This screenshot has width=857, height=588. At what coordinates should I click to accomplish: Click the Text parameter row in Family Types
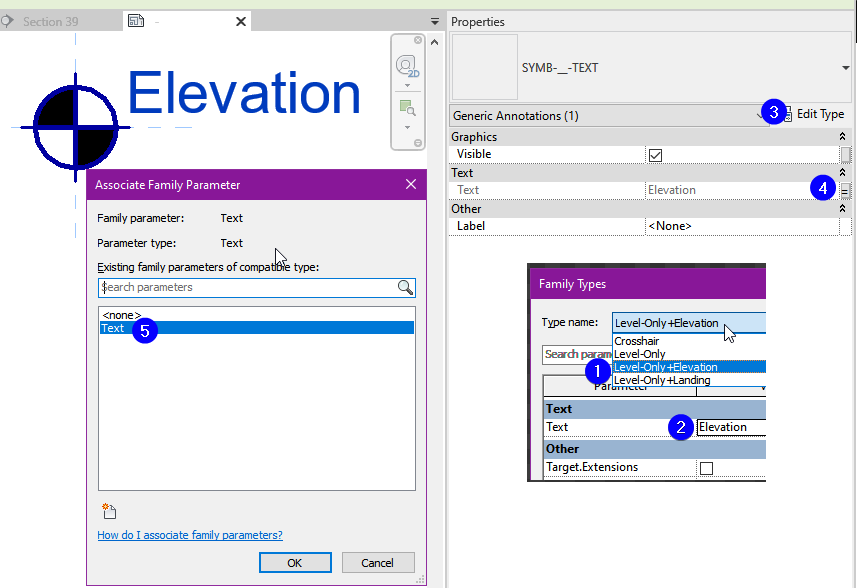[655, 427]
